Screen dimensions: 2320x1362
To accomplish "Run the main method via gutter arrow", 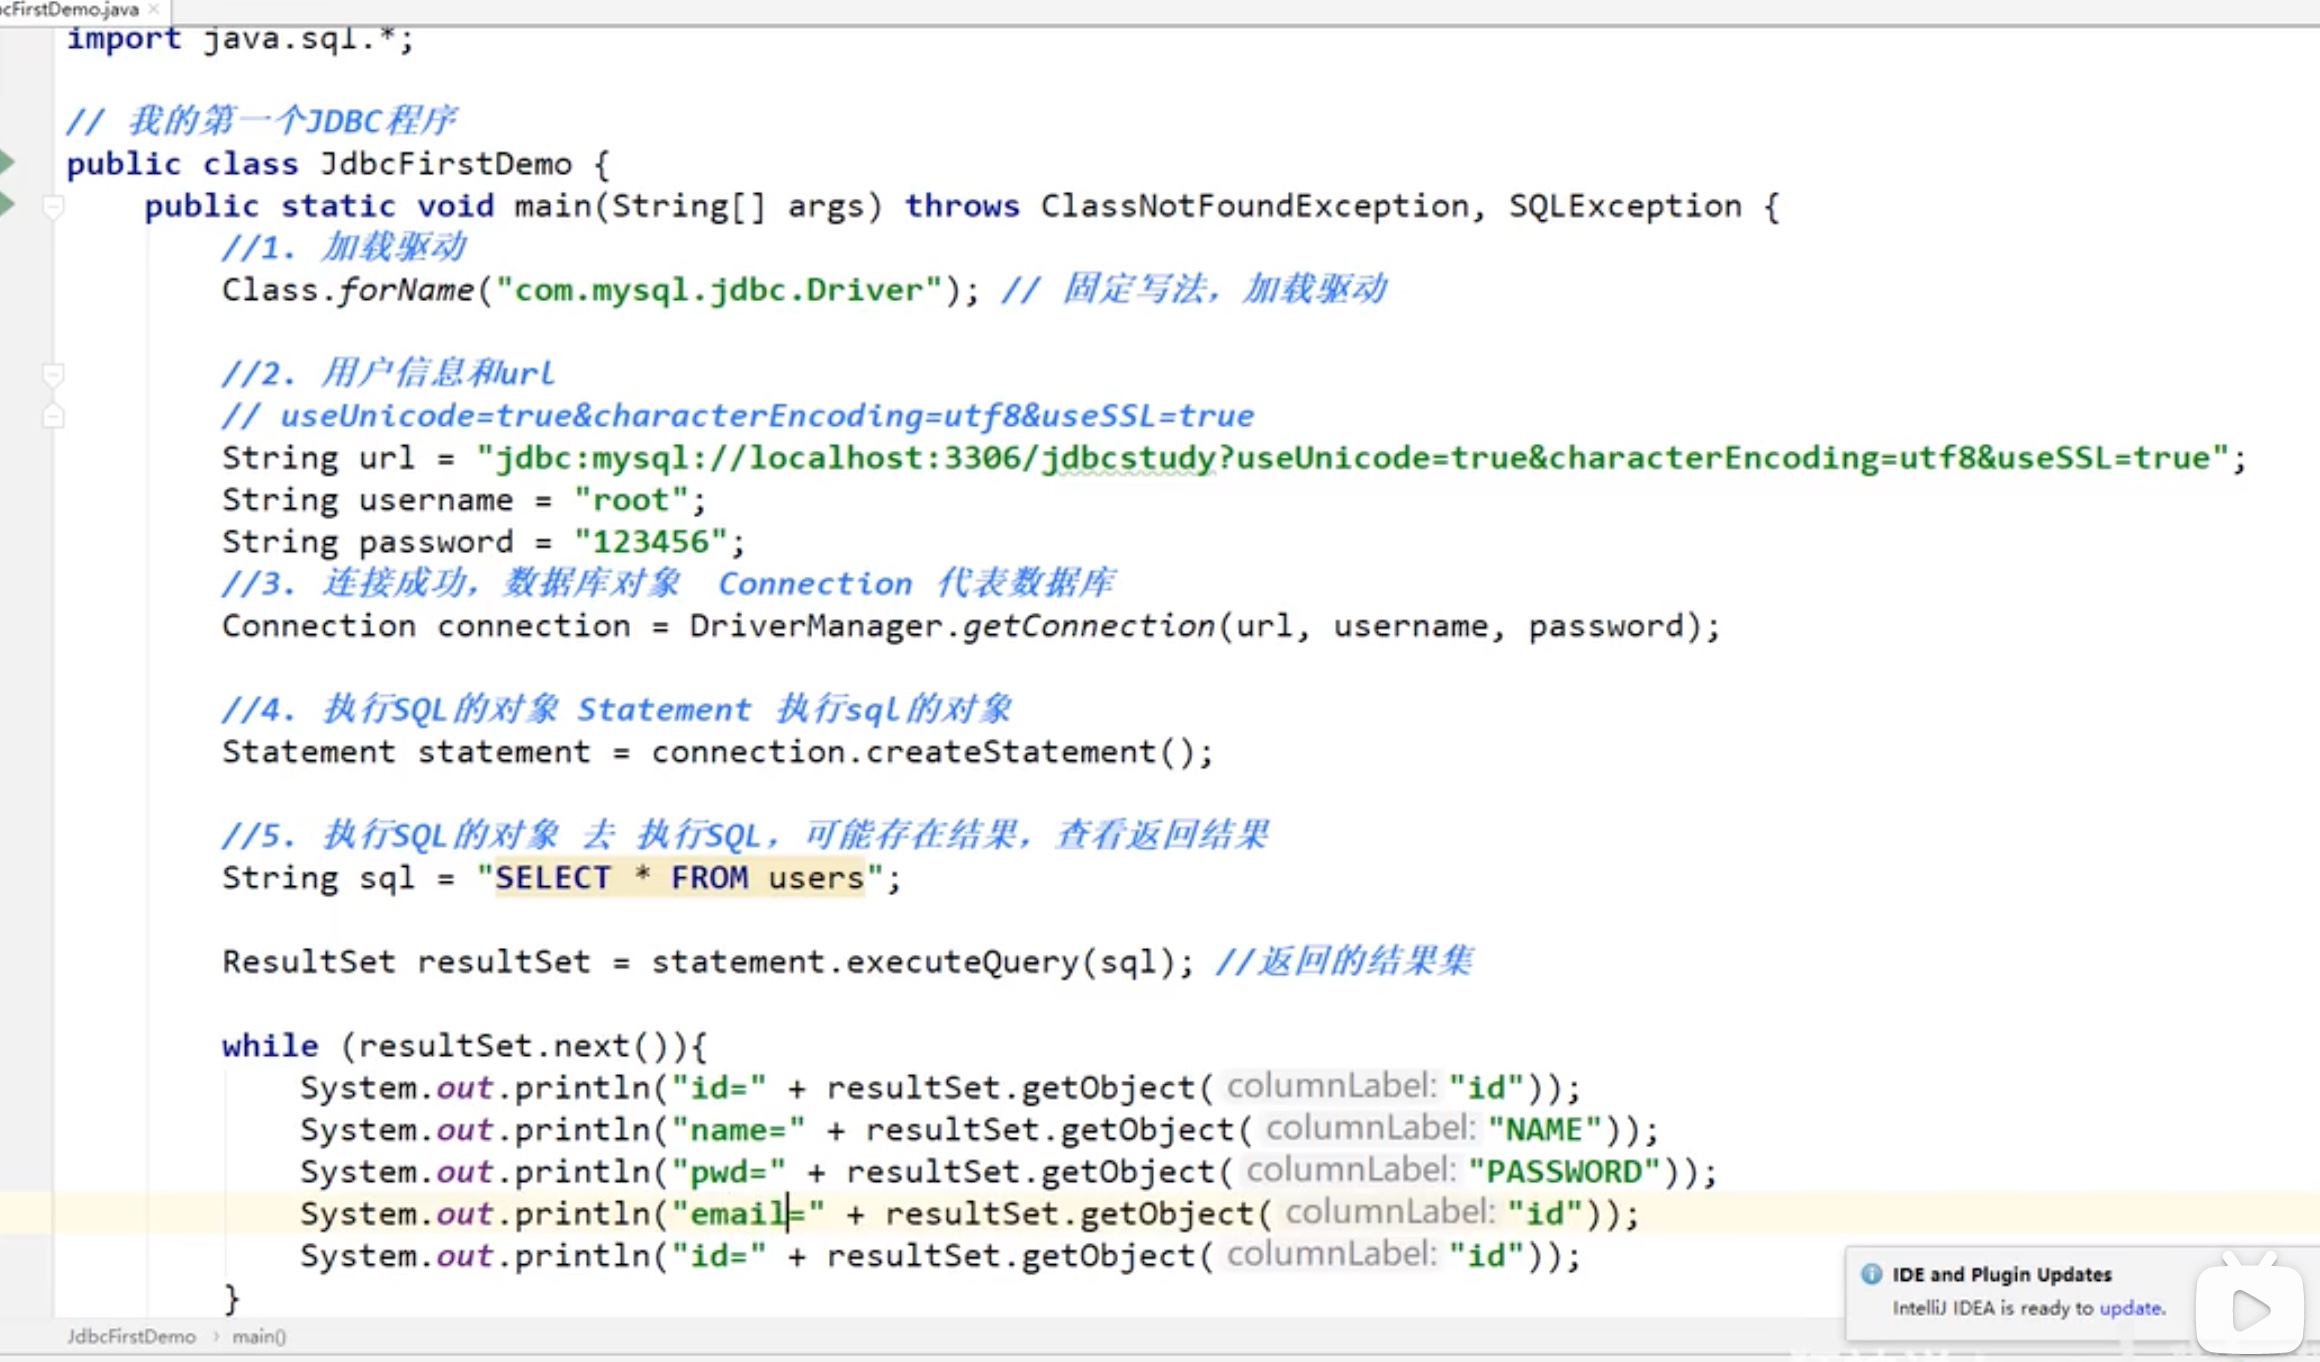I will pos(6,204).
